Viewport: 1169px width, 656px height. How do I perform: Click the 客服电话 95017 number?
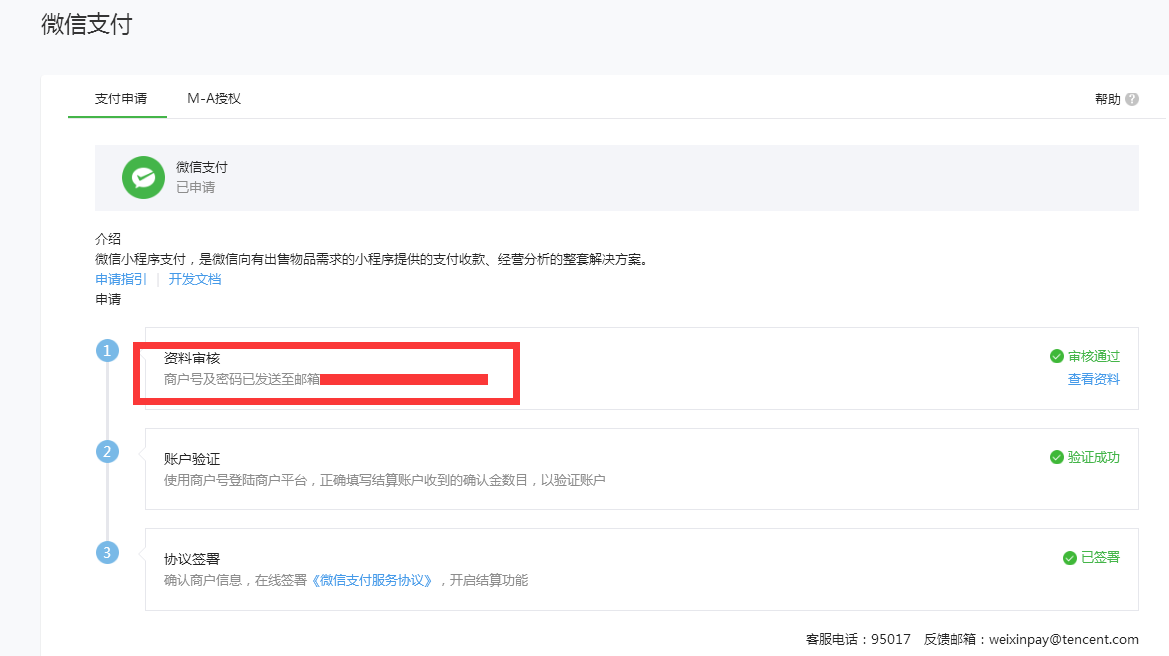click(890, 640)
